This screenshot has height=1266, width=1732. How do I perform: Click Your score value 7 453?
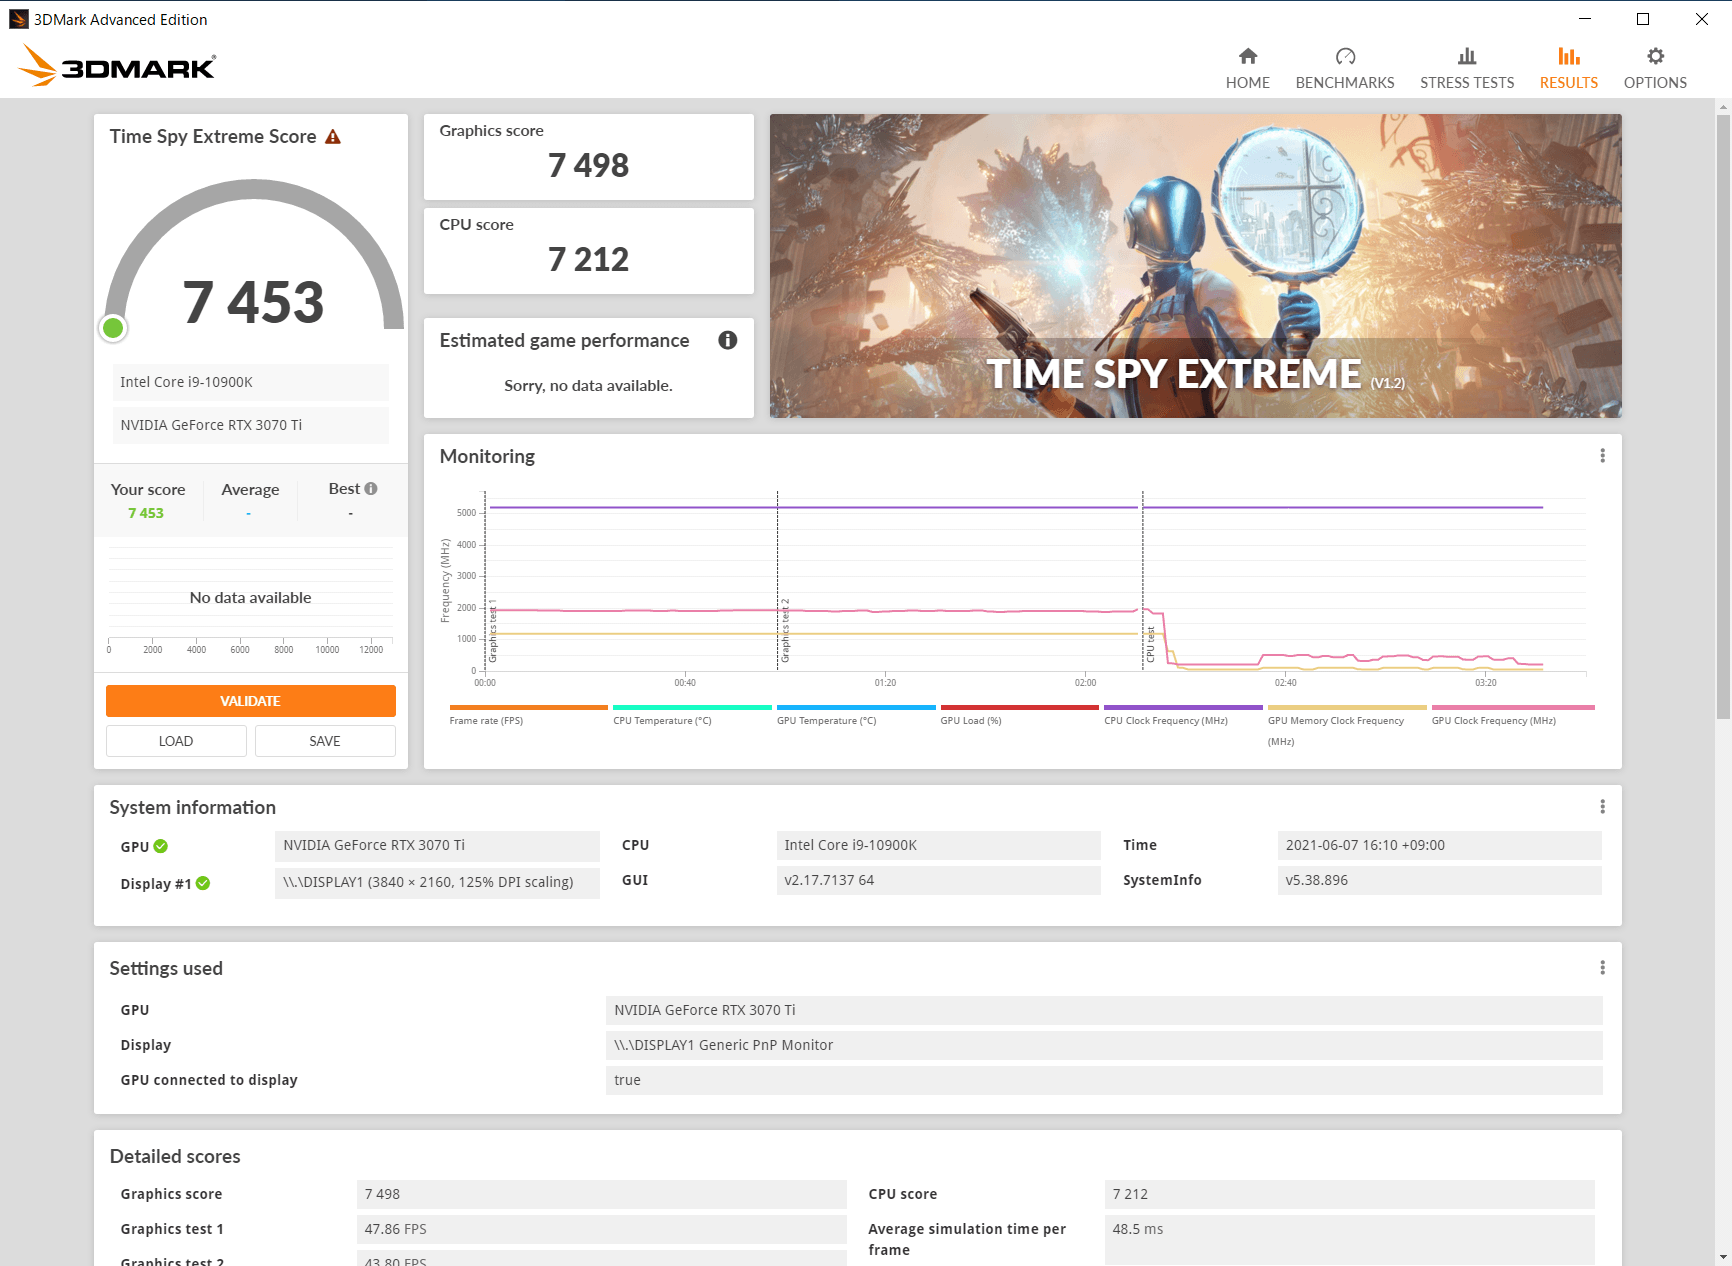[x=146, y=513]
